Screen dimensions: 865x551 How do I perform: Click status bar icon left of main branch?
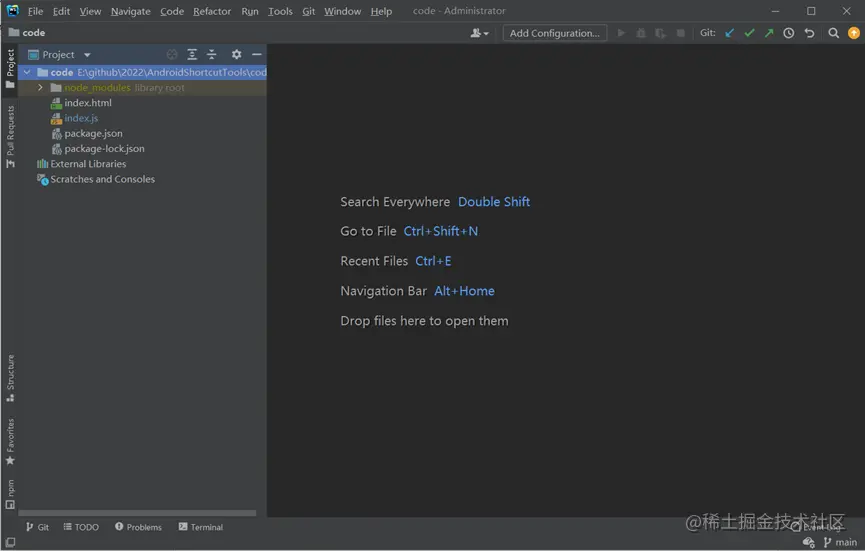[809, 543]
